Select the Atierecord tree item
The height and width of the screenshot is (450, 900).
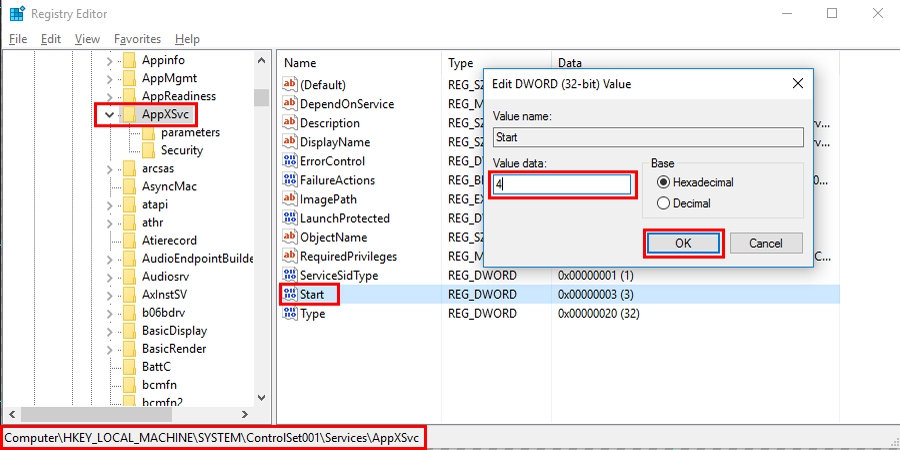169,240
